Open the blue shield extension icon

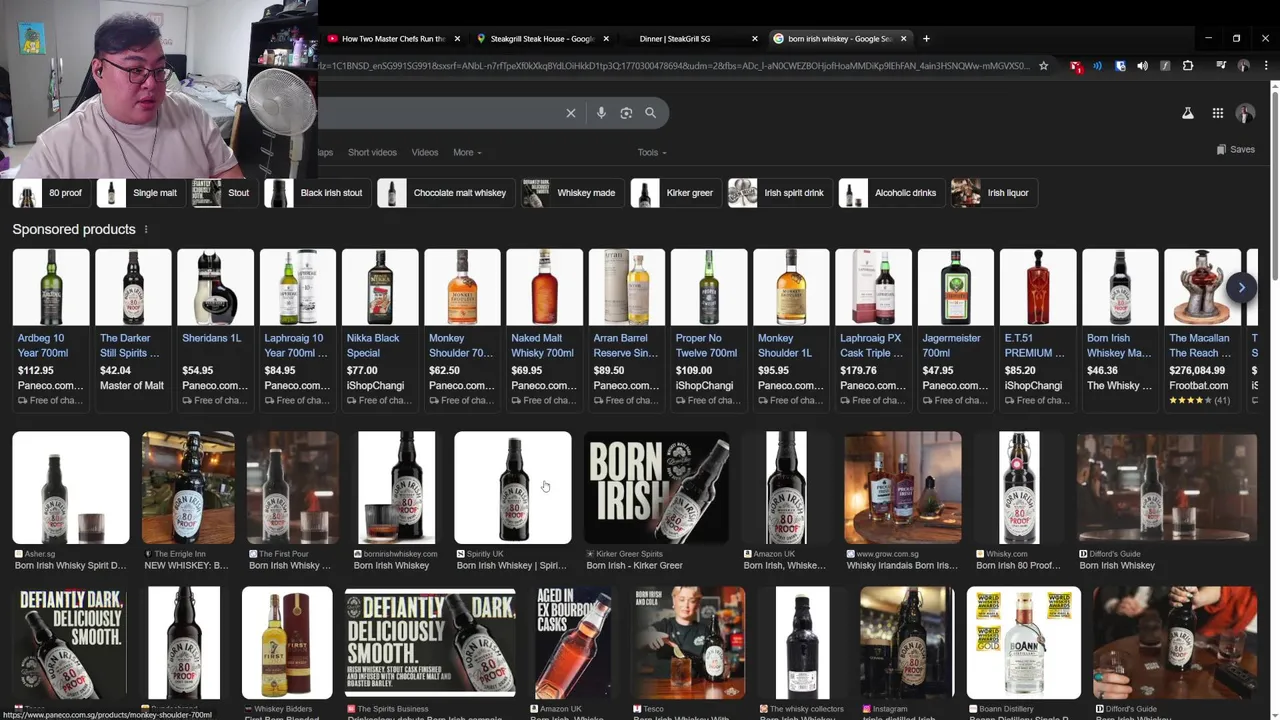pos(1120,66)
